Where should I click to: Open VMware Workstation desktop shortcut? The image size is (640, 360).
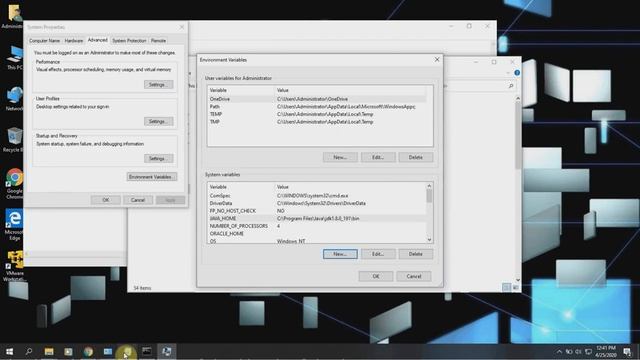tap(14, 266)
